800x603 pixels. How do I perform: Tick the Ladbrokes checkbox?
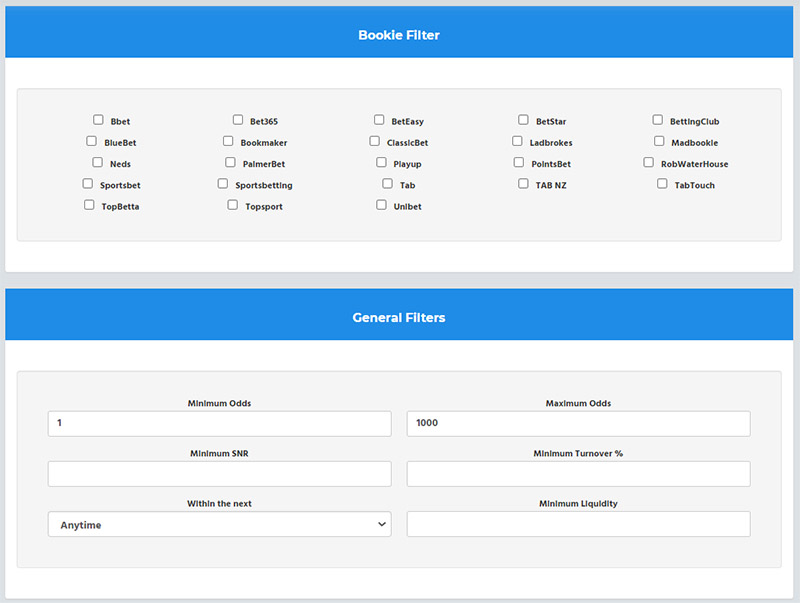click(517, 140)
